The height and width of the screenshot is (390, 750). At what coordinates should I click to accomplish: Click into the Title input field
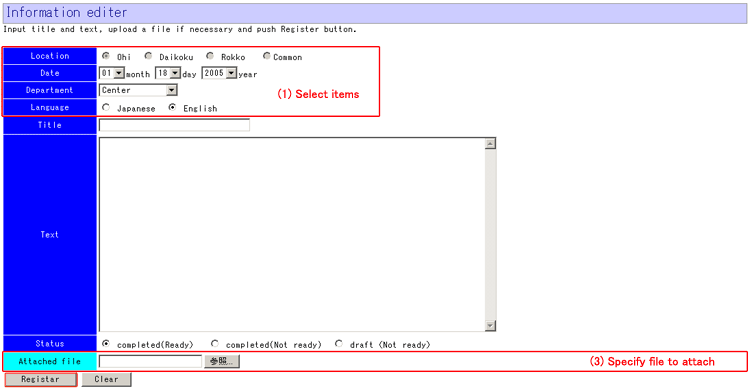click(x=174, y=125)
